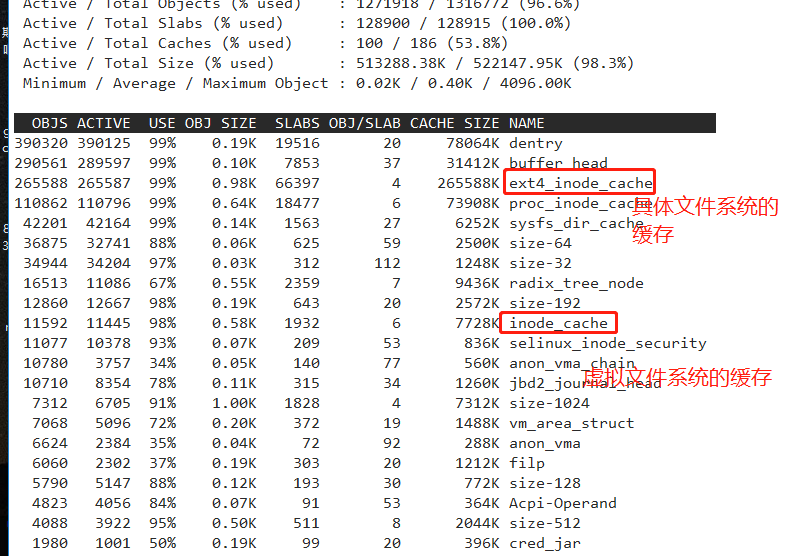The height and width of the screenshot is (556, 791).
Task: Click the inode_cache entry
Action: [x=558, y=323]
